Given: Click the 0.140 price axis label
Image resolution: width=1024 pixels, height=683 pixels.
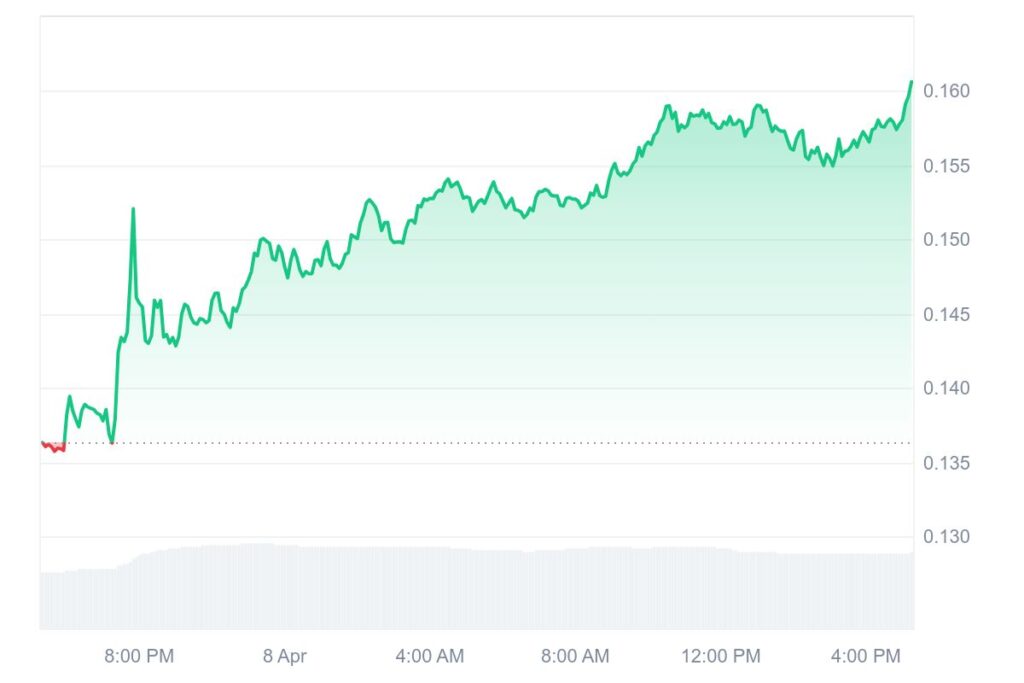Looking at the screenshot, I should (946, 389).
